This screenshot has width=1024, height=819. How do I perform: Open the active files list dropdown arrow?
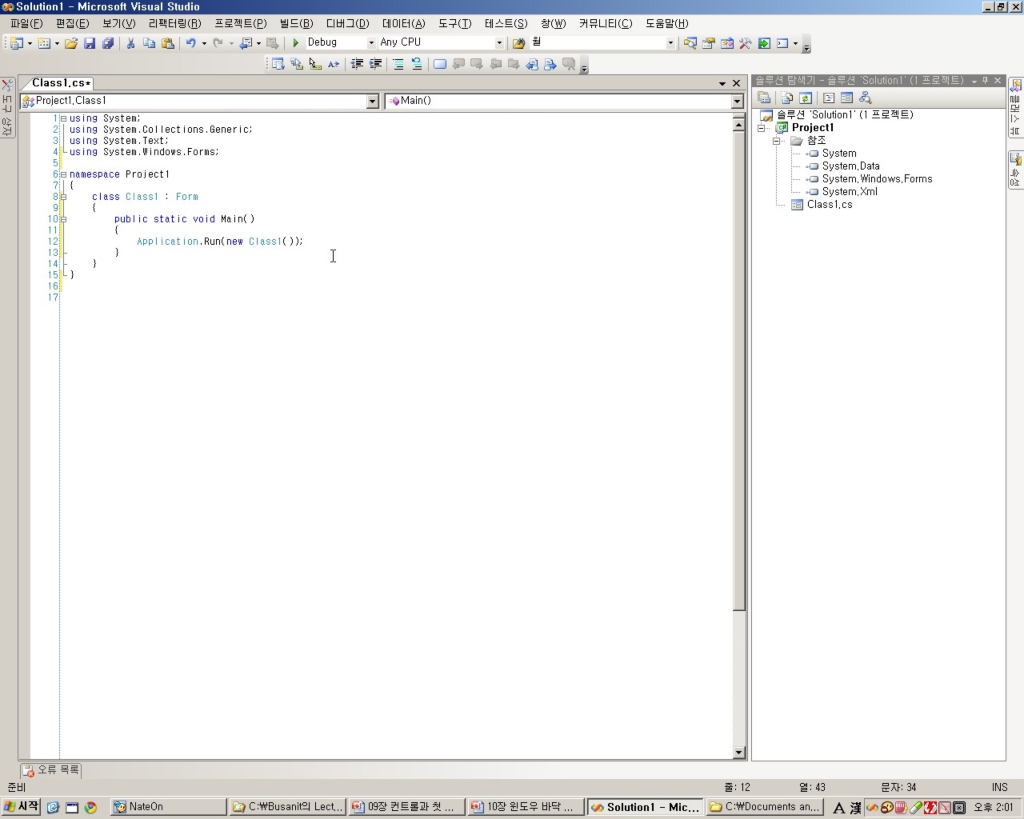(x=722, y=84)
